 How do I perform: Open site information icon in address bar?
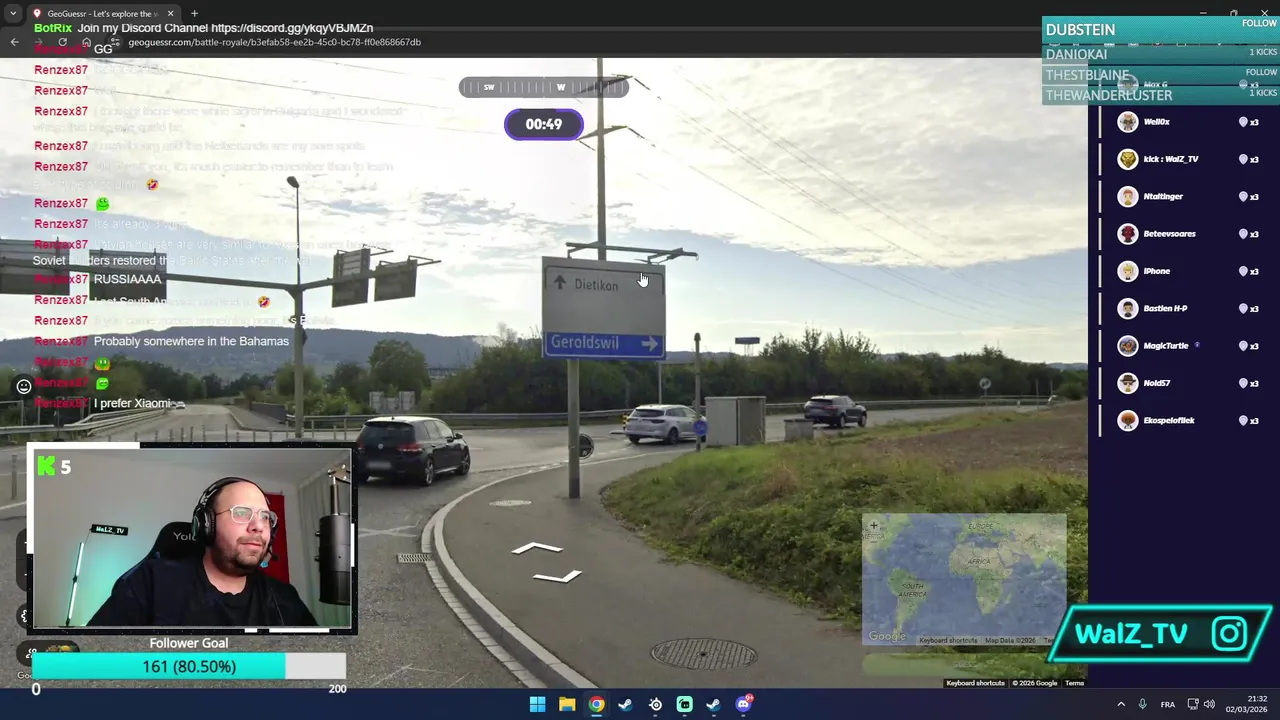pos(116,42)
